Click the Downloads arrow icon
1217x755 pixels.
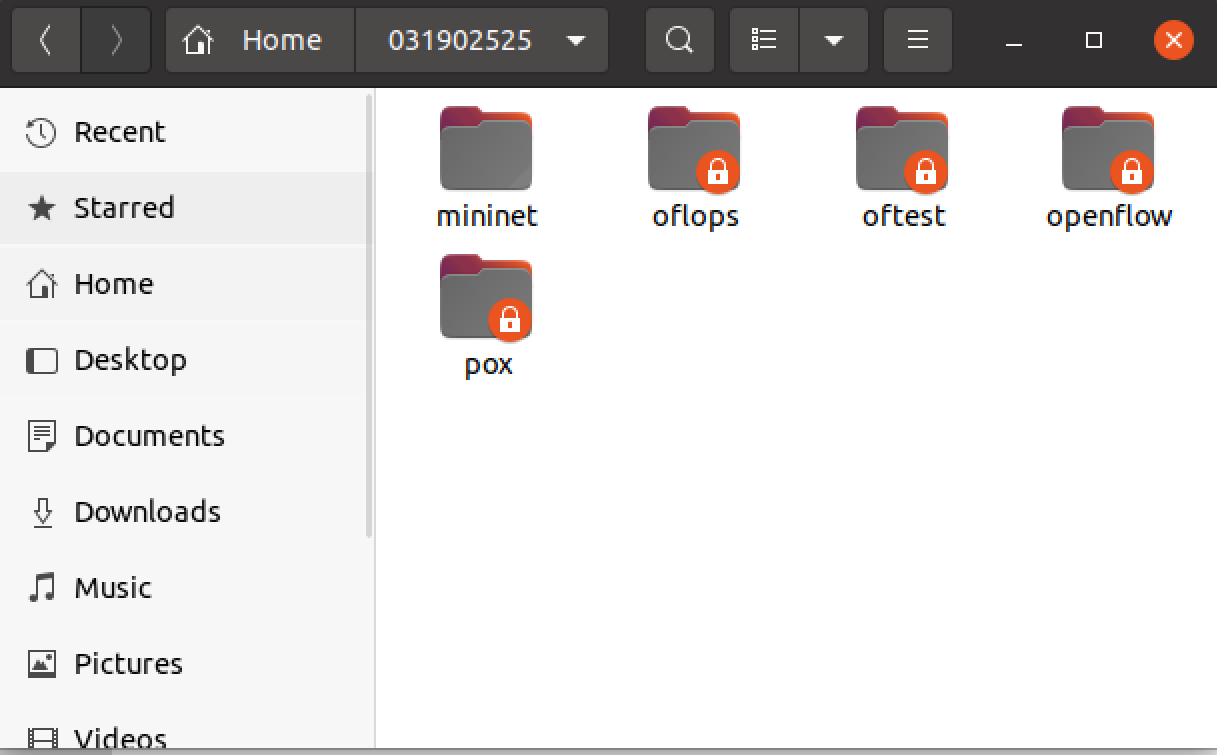pos(42,512)
